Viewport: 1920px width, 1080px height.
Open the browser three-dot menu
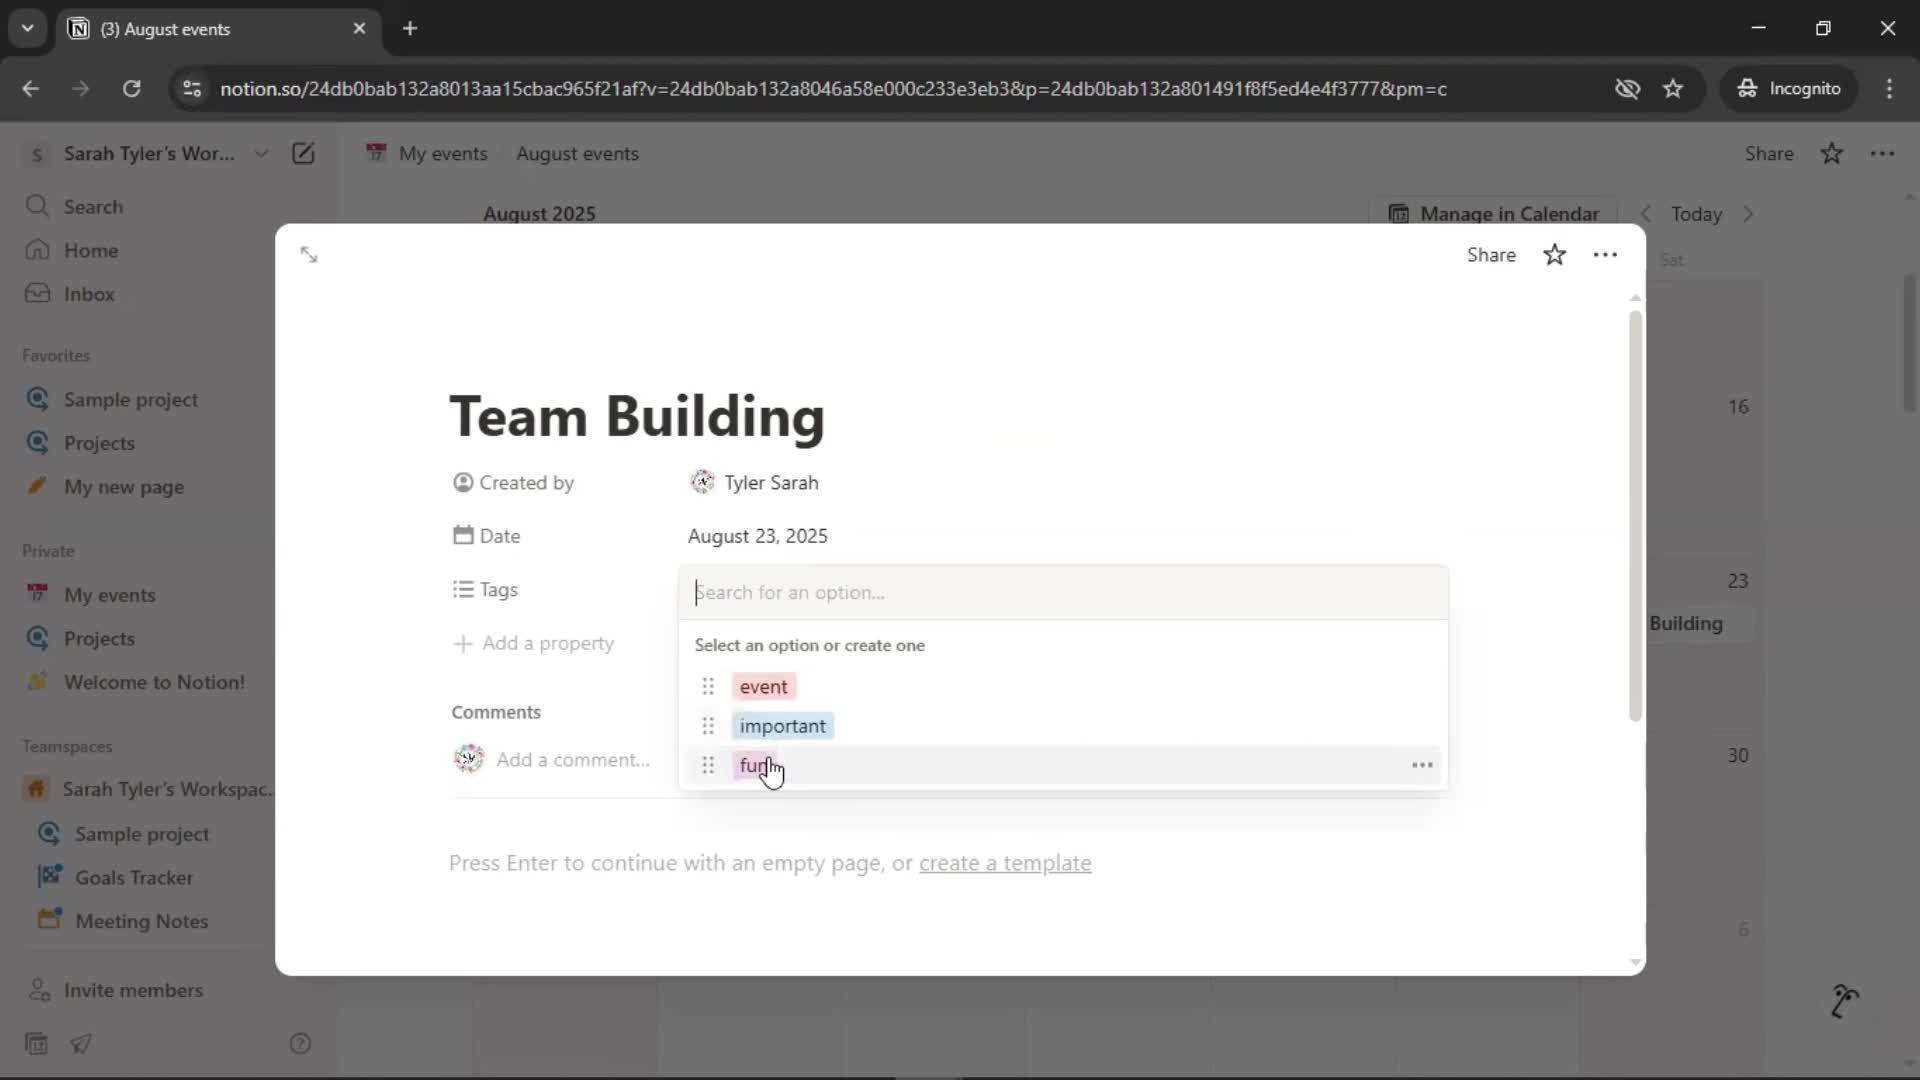coord(1889,88)
